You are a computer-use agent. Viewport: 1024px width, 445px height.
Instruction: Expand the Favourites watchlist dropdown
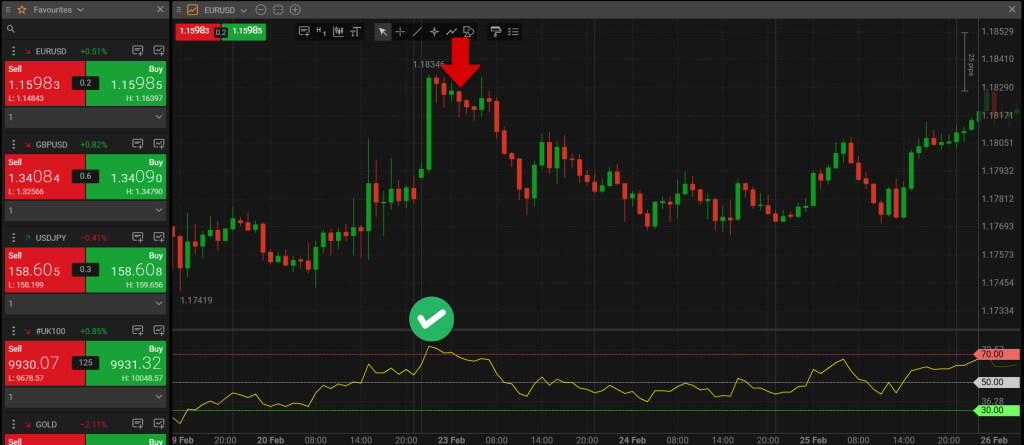80,9
